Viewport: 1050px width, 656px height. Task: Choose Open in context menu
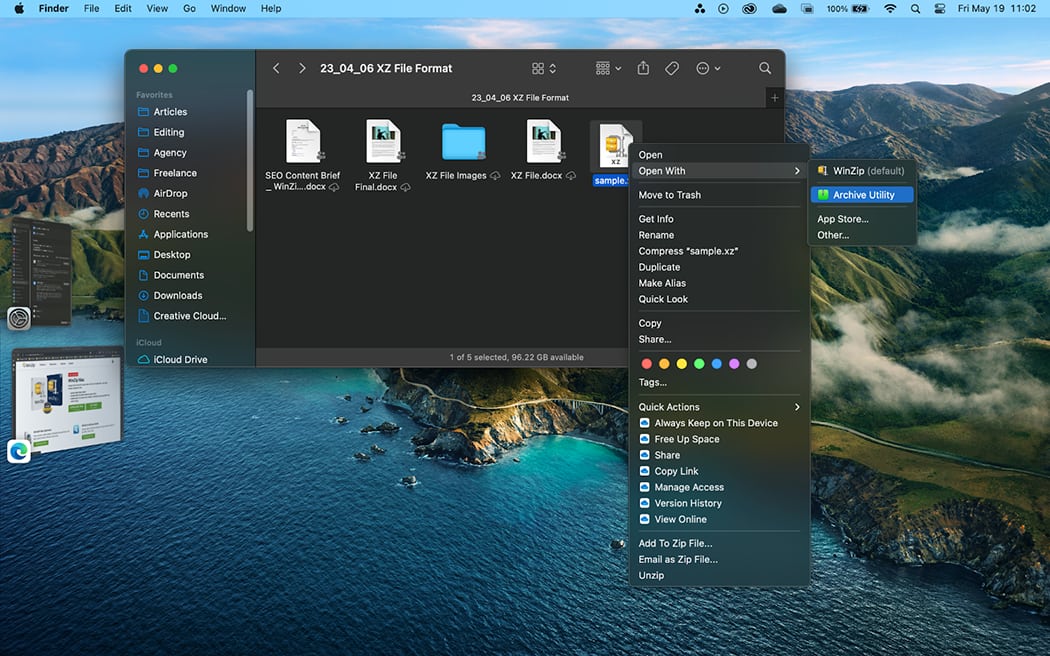[x=719, y=155]
